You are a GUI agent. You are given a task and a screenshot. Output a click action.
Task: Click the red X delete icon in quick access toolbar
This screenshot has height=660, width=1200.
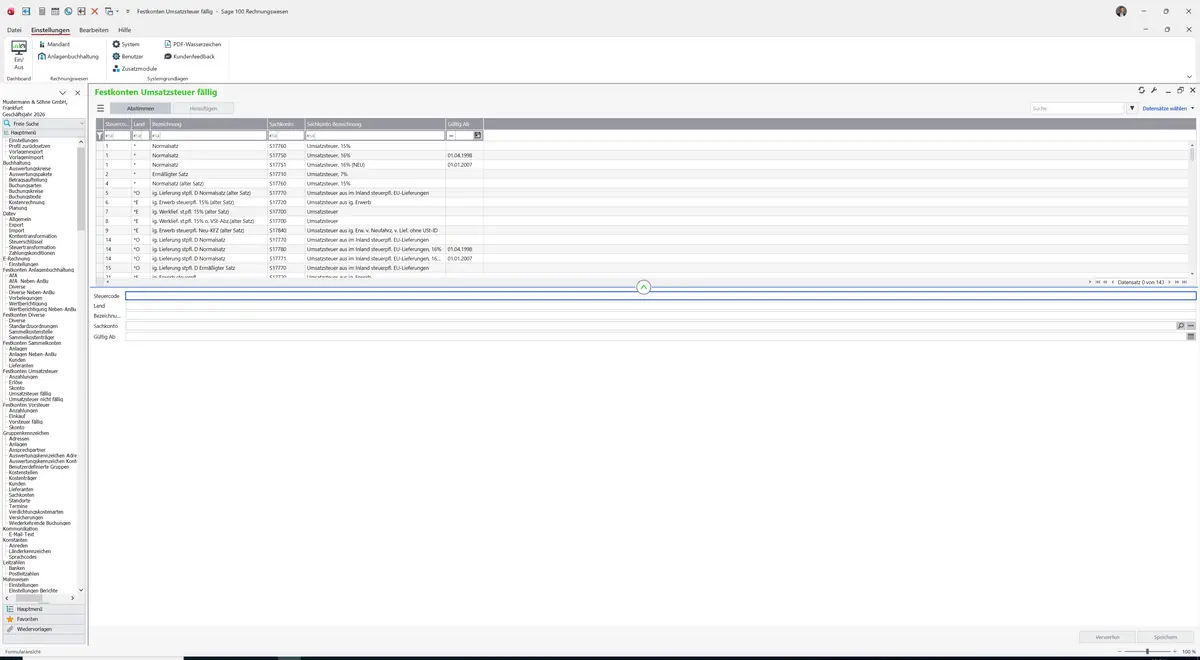tap(95, 10)
